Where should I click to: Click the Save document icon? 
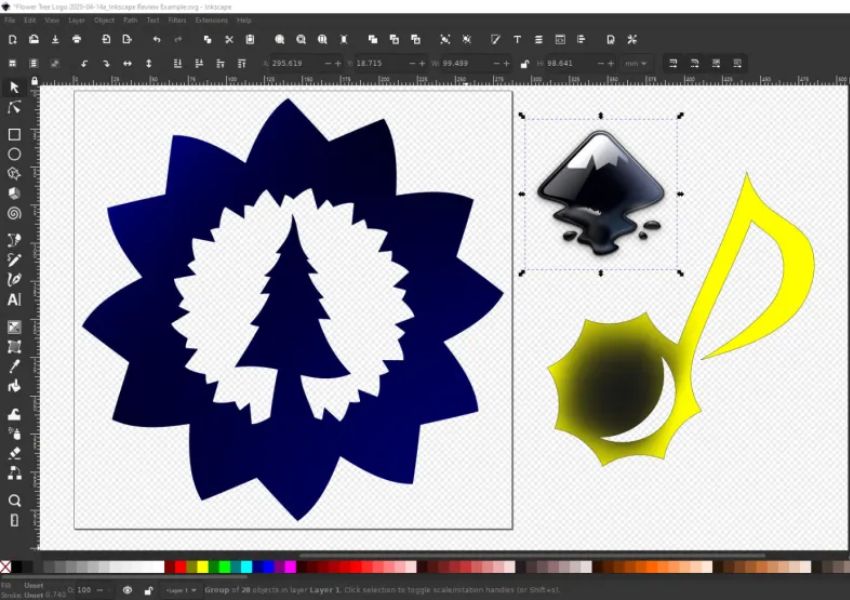click(55, 40)
